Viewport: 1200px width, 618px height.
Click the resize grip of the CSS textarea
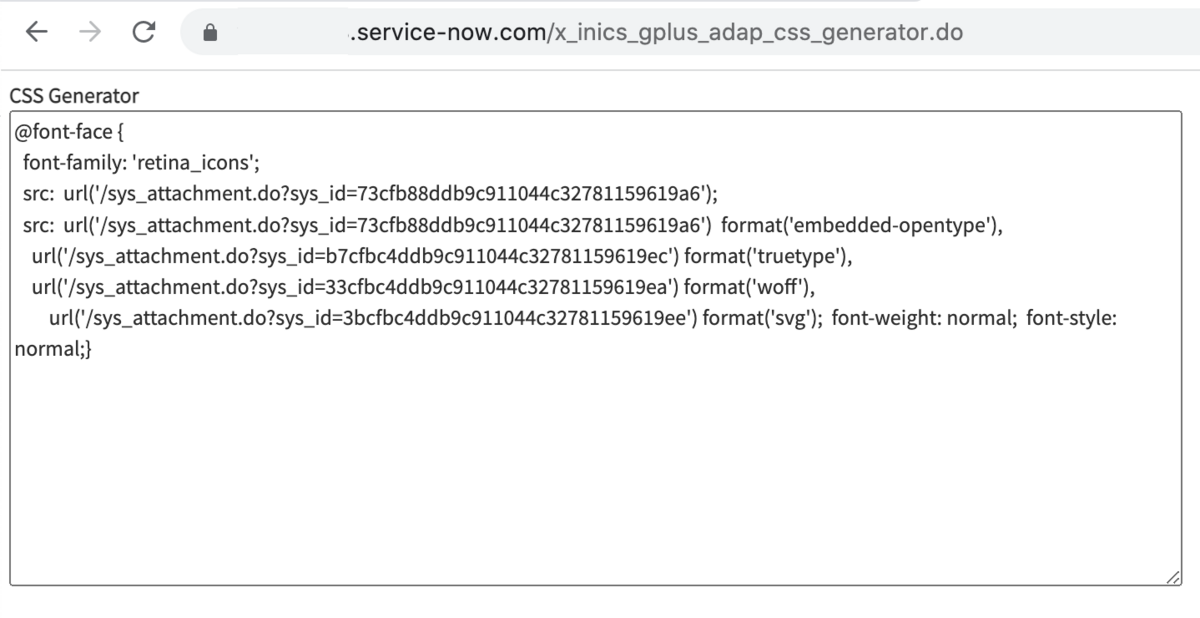[x=1172, y=578]
